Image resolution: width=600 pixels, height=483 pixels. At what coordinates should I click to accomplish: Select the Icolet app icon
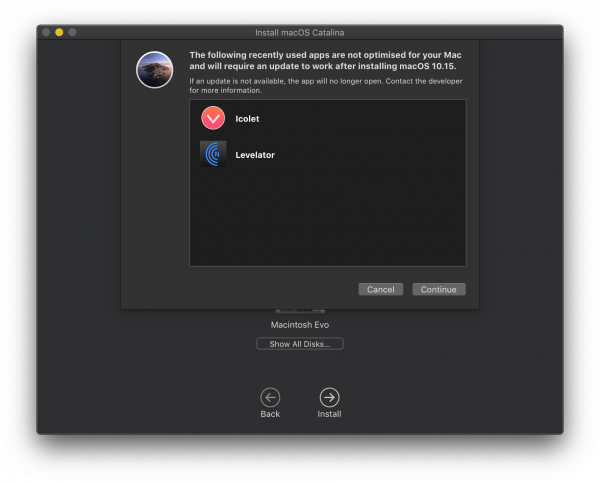tap(213, 118)
